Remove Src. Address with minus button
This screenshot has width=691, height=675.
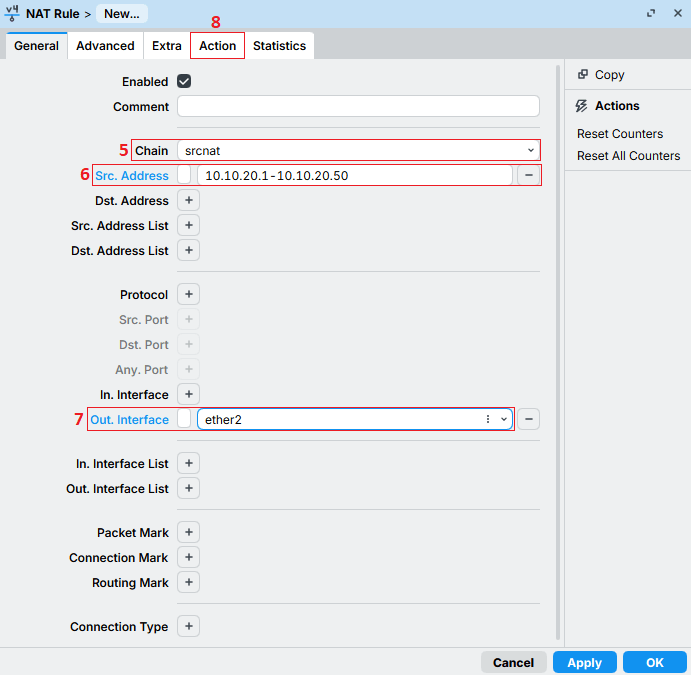529,175
